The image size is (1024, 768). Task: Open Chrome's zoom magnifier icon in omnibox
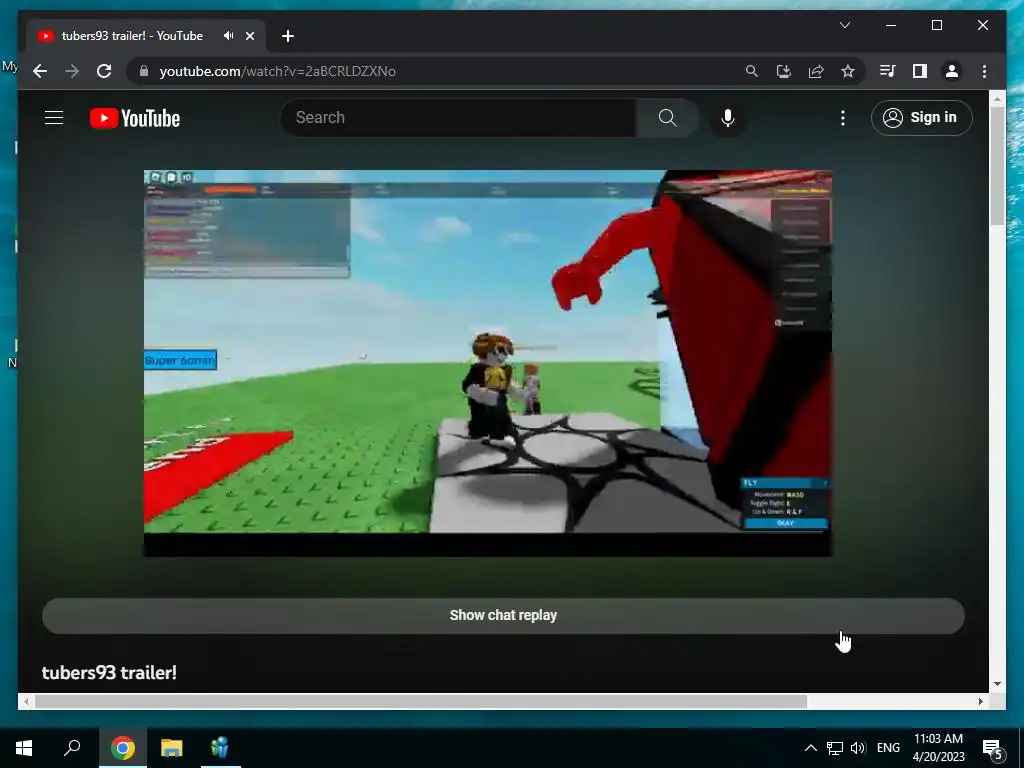click(752, 71)
